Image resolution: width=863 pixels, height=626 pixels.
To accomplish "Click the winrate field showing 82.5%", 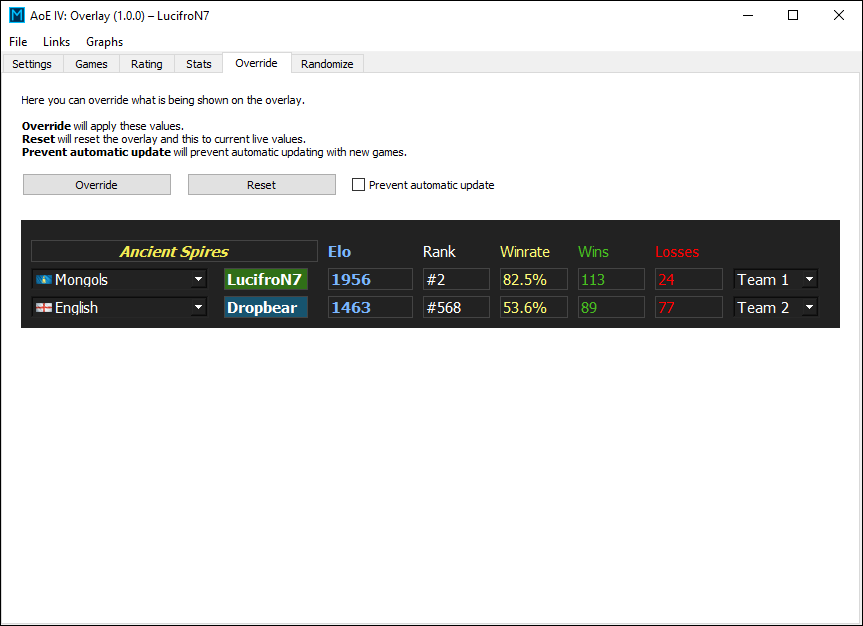I will click(534, 280).
